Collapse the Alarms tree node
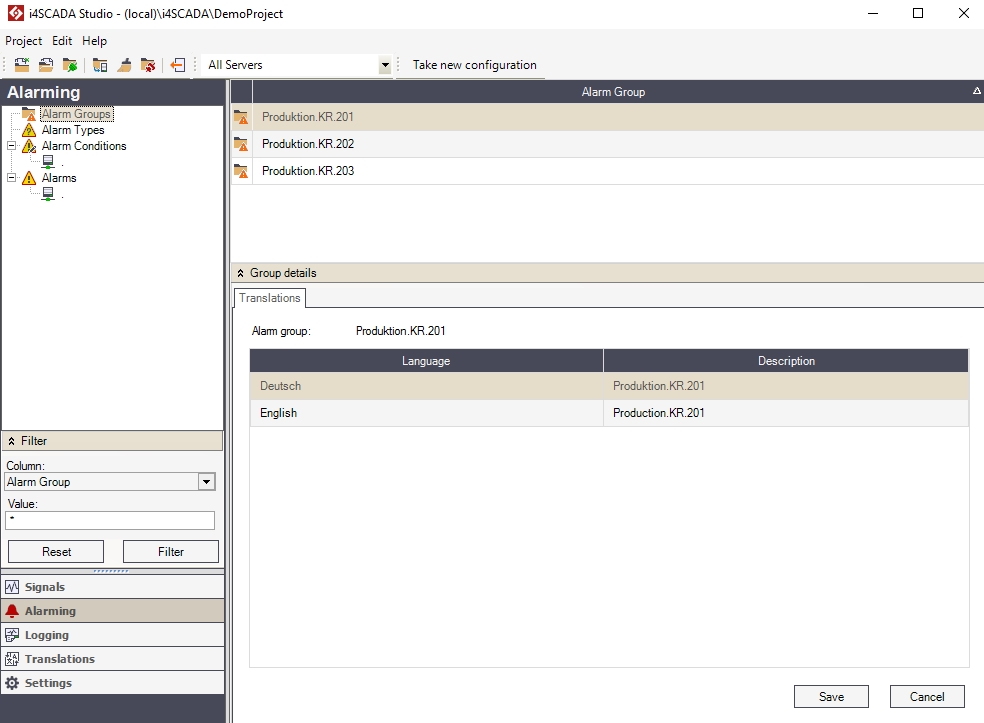This screenshot has width=984, height=723. click(x=12, y=178)
